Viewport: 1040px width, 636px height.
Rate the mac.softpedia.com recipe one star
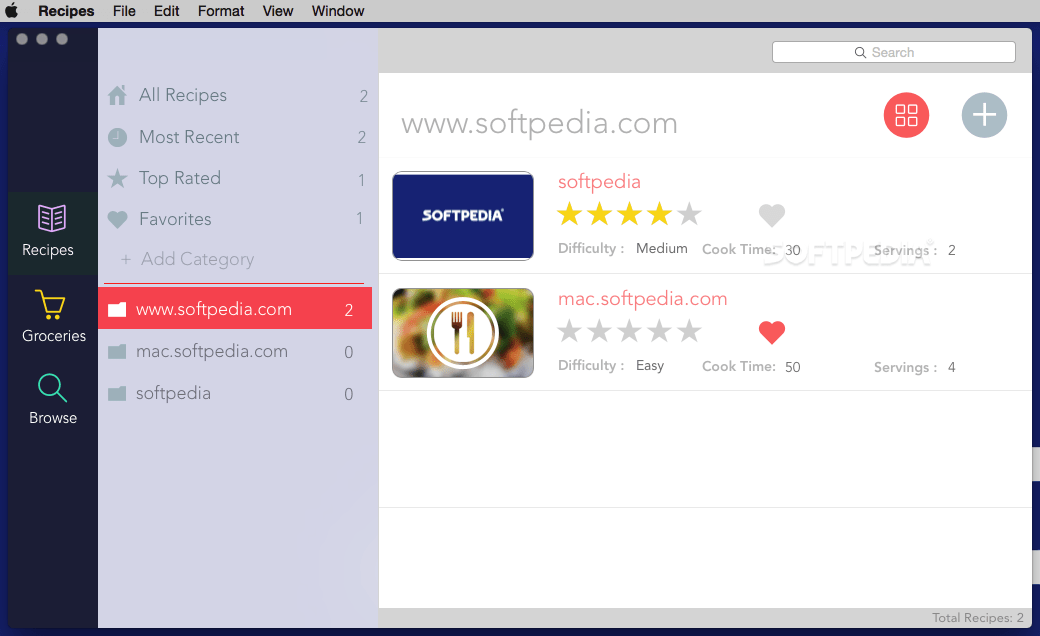[569, 331]
